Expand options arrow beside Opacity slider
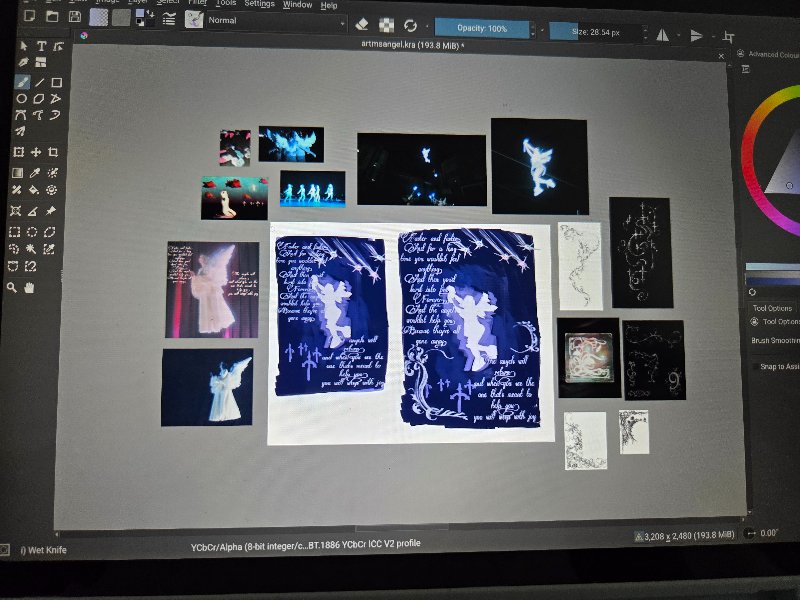The height and width of the screenshot is (600, 800). 542,31
